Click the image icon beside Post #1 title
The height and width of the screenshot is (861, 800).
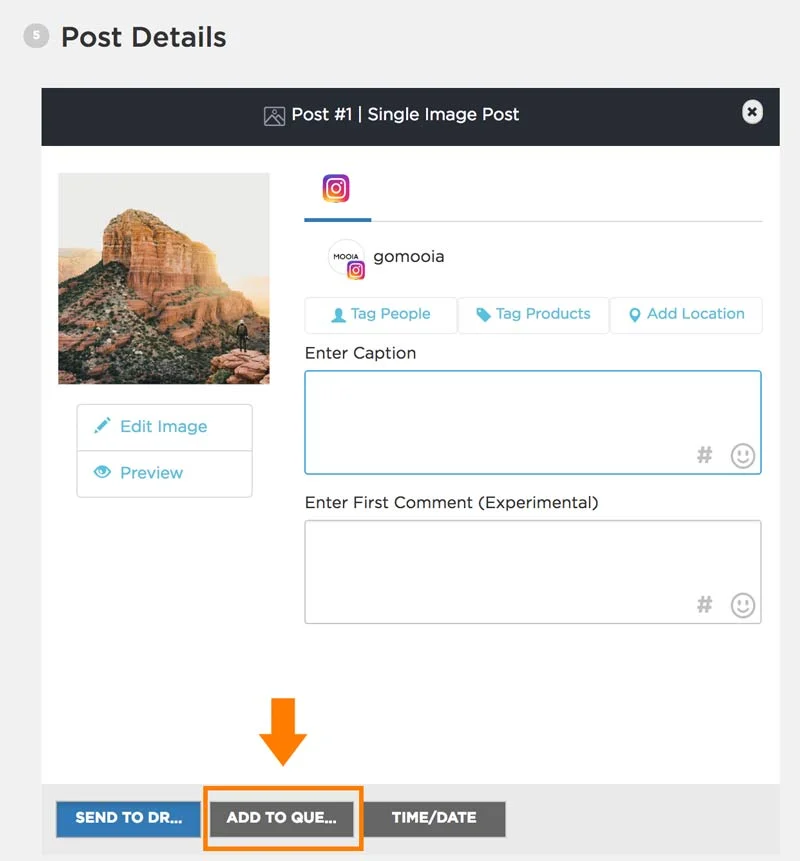pyautogui.click(x=274, y=115)
